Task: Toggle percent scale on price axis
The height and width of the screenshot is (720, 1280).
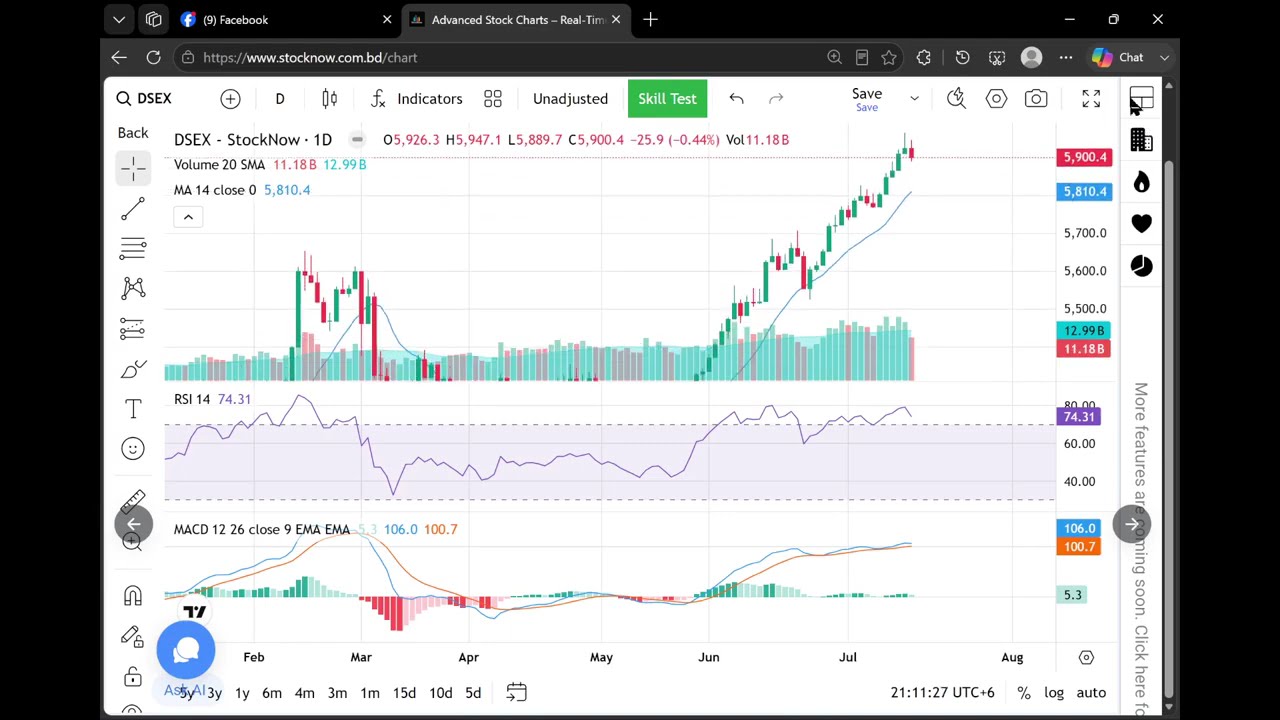Action: [1024, 692]
